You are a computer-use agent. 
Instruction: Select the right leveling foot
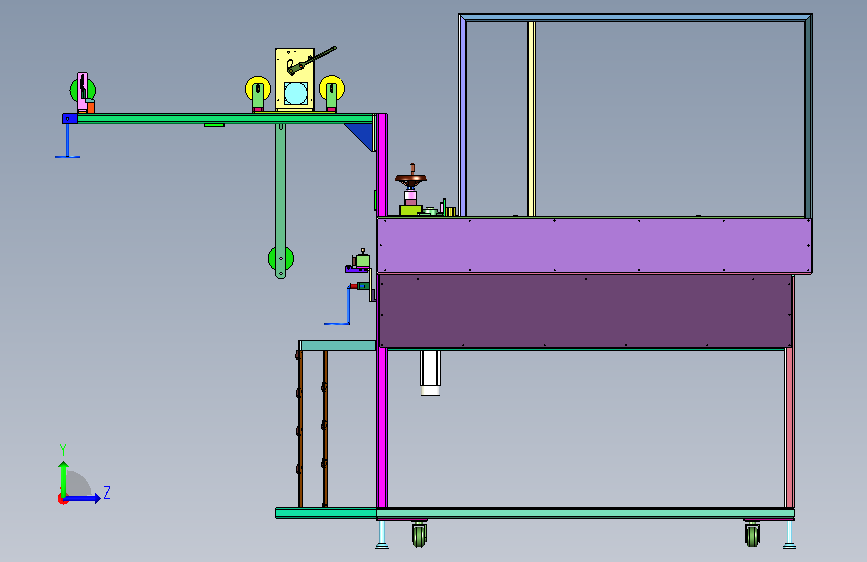(790, 535)
